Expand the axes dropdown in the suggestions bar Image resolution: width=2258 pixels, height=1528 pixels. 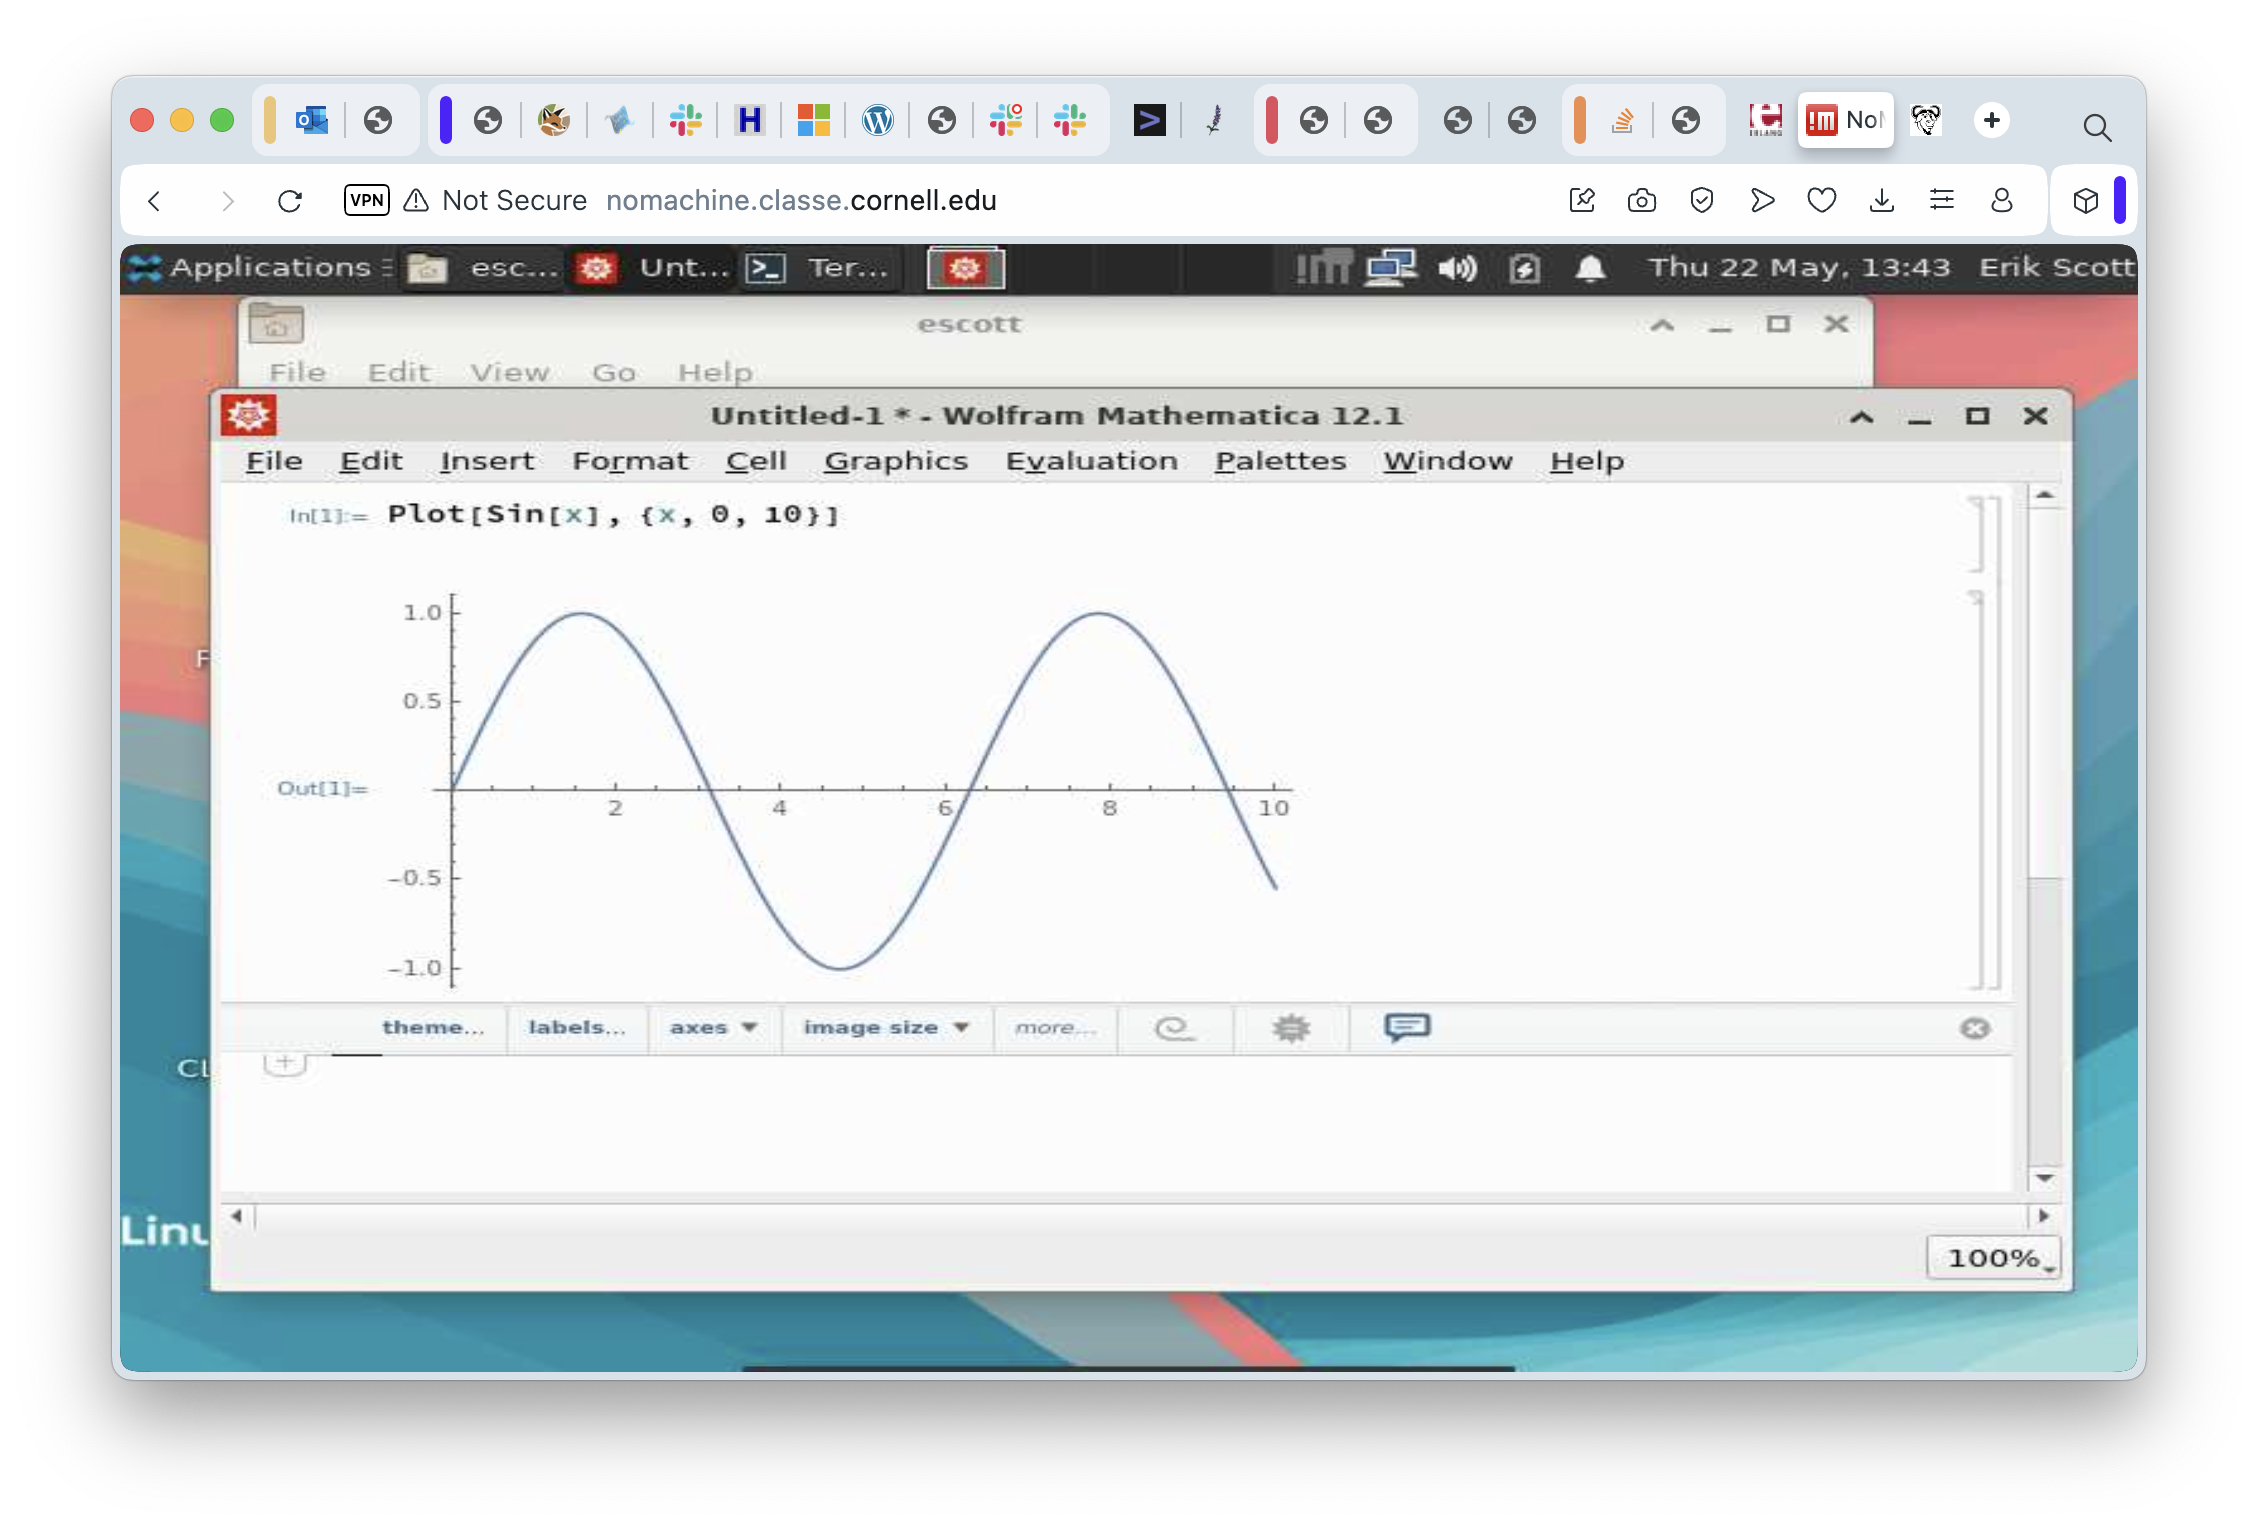pyautogui.click(x=713, y=1028)
